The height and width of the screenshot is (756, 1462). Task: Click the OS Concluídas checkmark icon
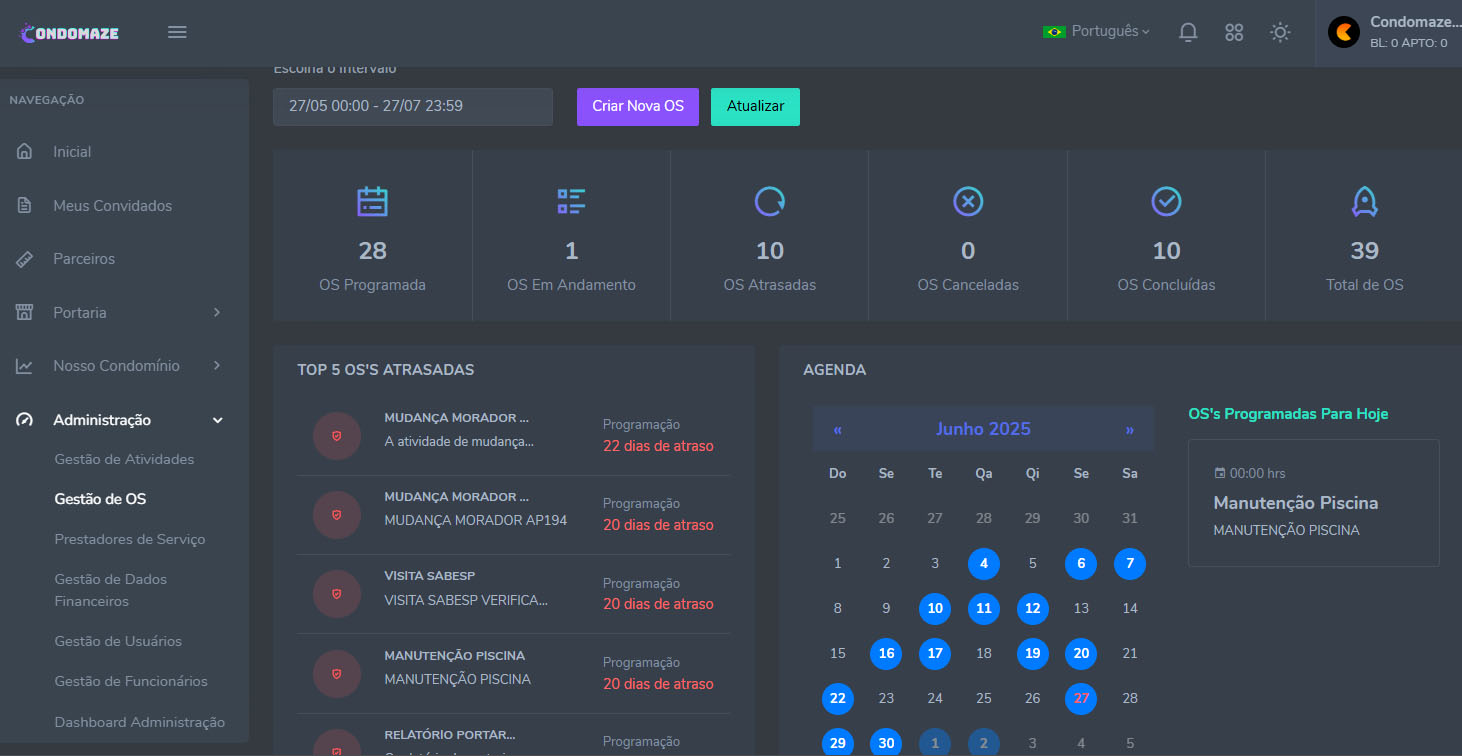[1166, 202]
